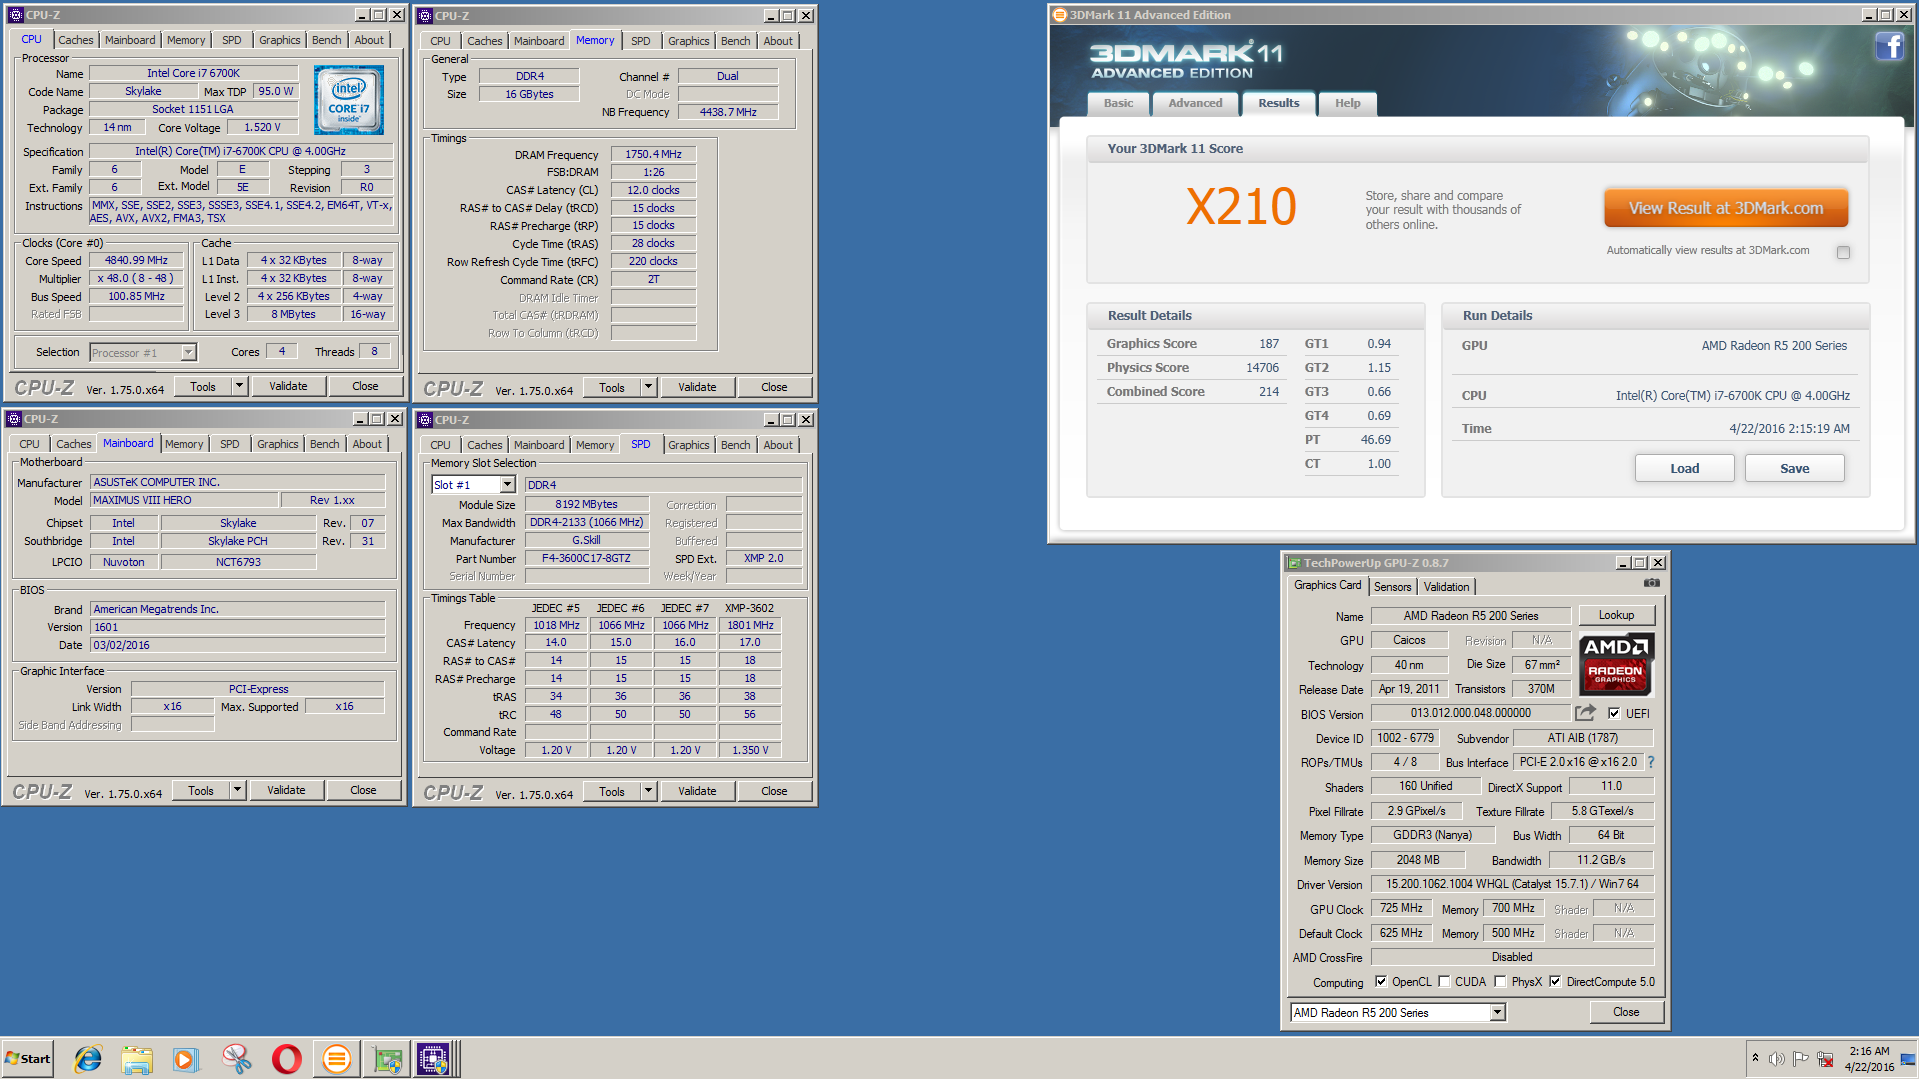Enable automatically view results at 3DMark.com

point(1843,252)
